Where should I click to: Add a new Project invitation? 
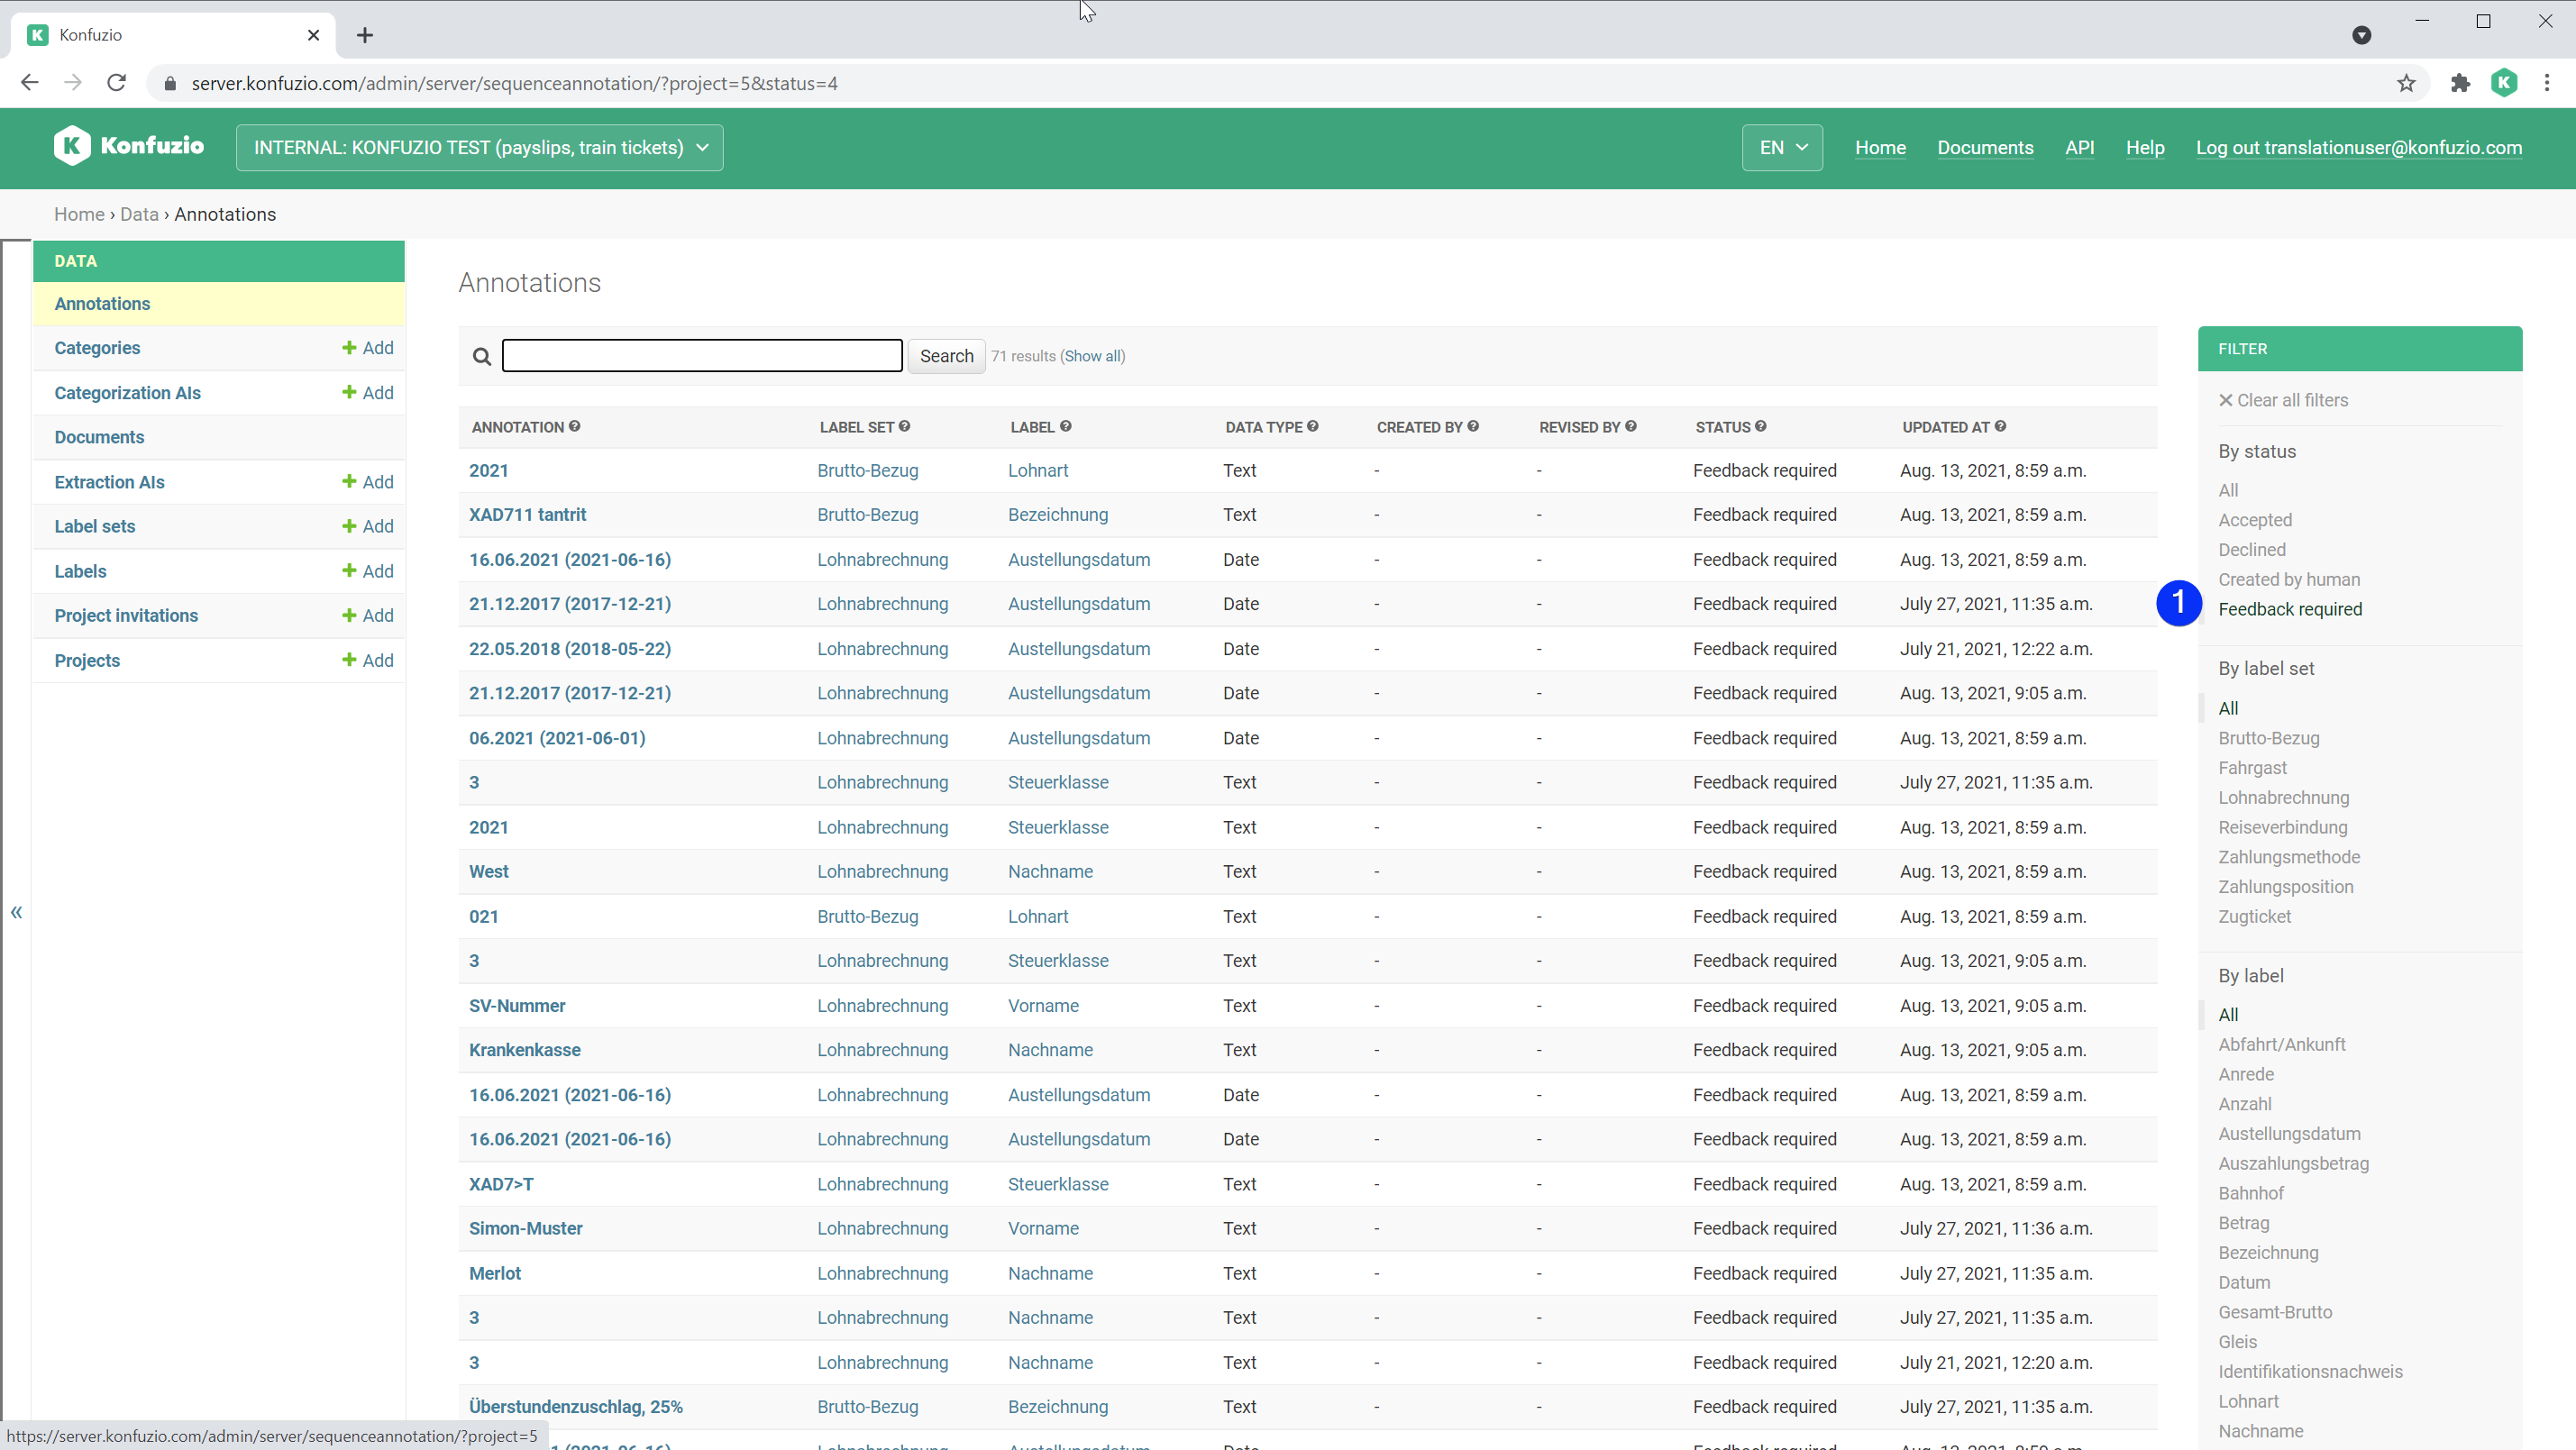(x=368, y=615)
